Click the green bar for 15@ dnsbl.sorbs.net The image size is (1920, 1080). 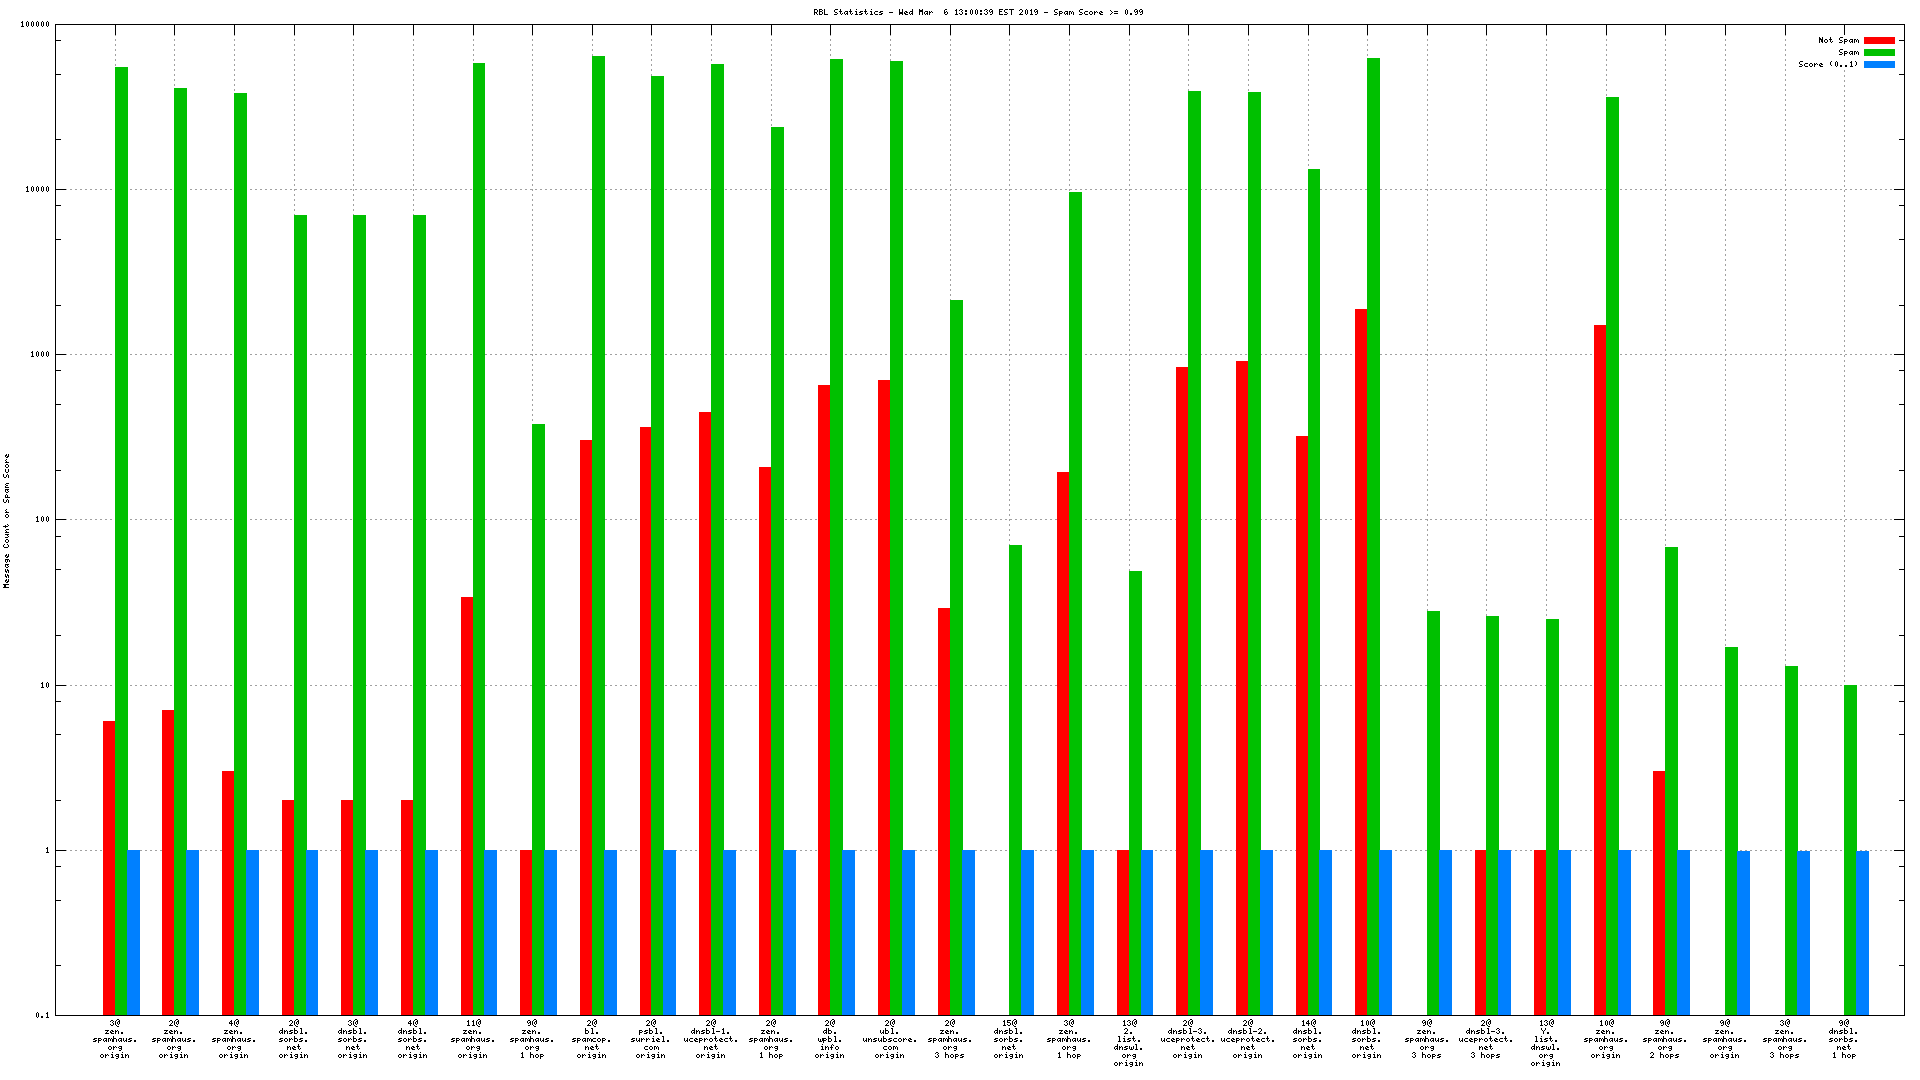[1015, 780]
